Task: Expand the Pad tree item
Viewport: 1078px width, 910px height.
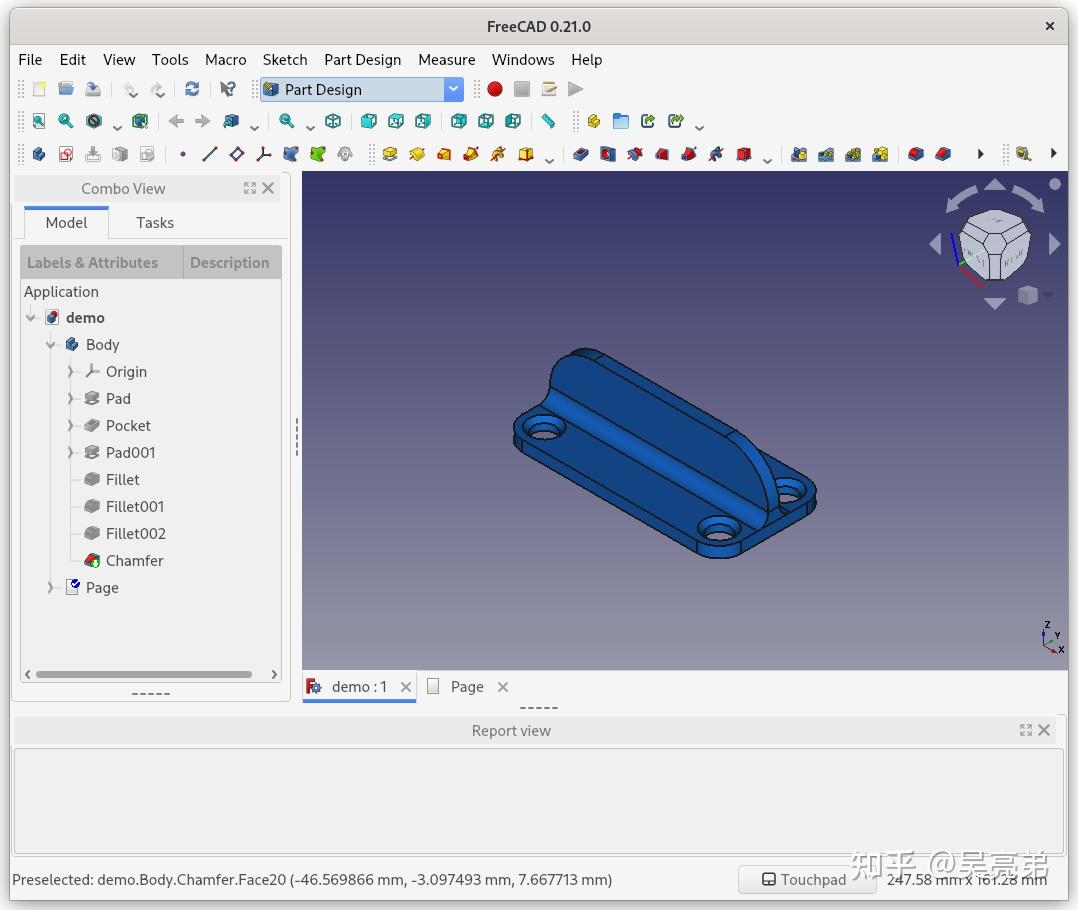Action: [x=70, y=399]
